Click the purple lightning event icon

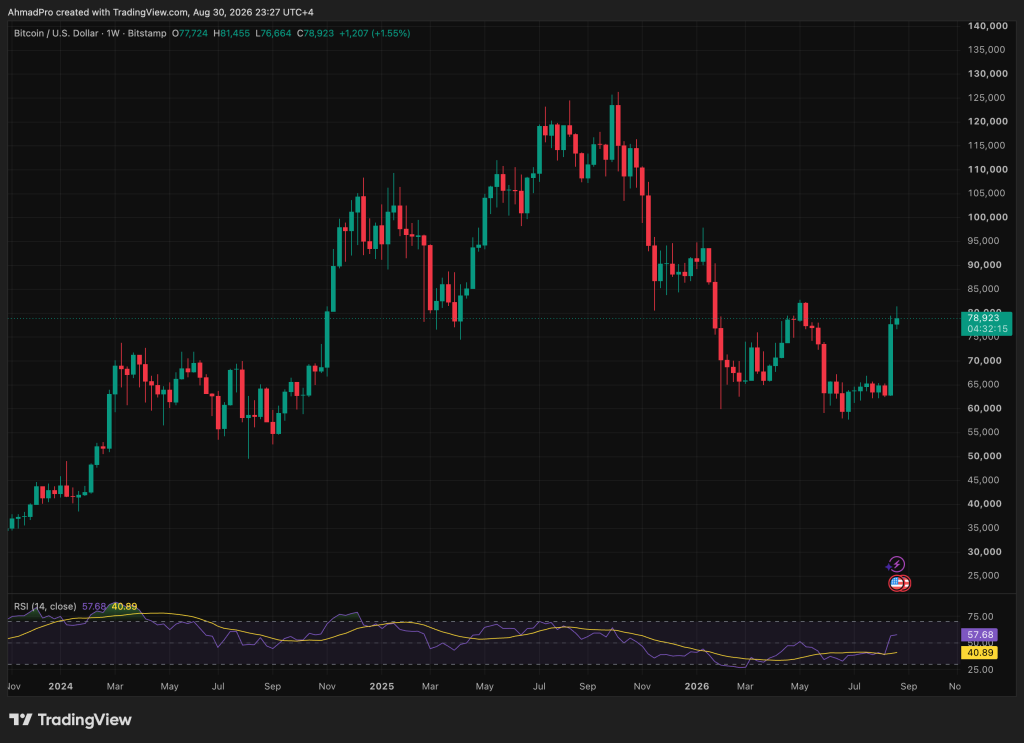pyautogui.click(x=897, y=564)
